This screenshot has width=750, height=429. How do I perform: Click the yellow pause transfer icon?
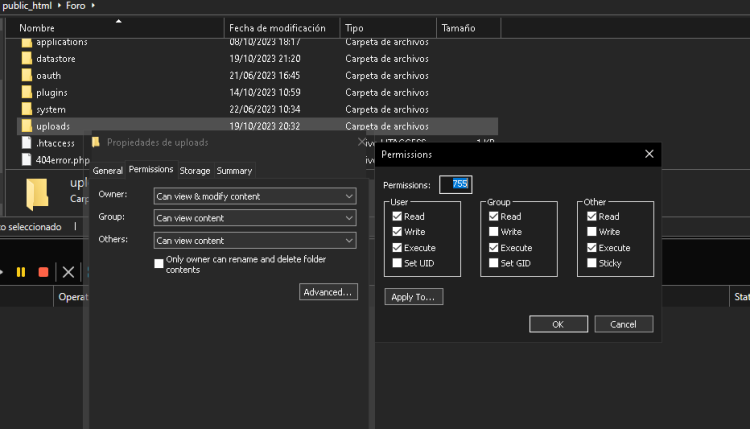[x=21, y=271]
